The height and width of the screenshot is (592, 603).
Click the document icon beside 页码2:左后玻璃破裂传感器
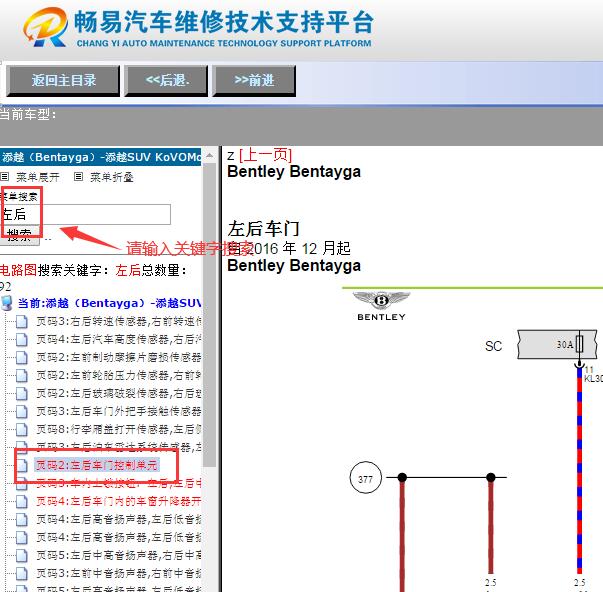(x=22, y=394)
